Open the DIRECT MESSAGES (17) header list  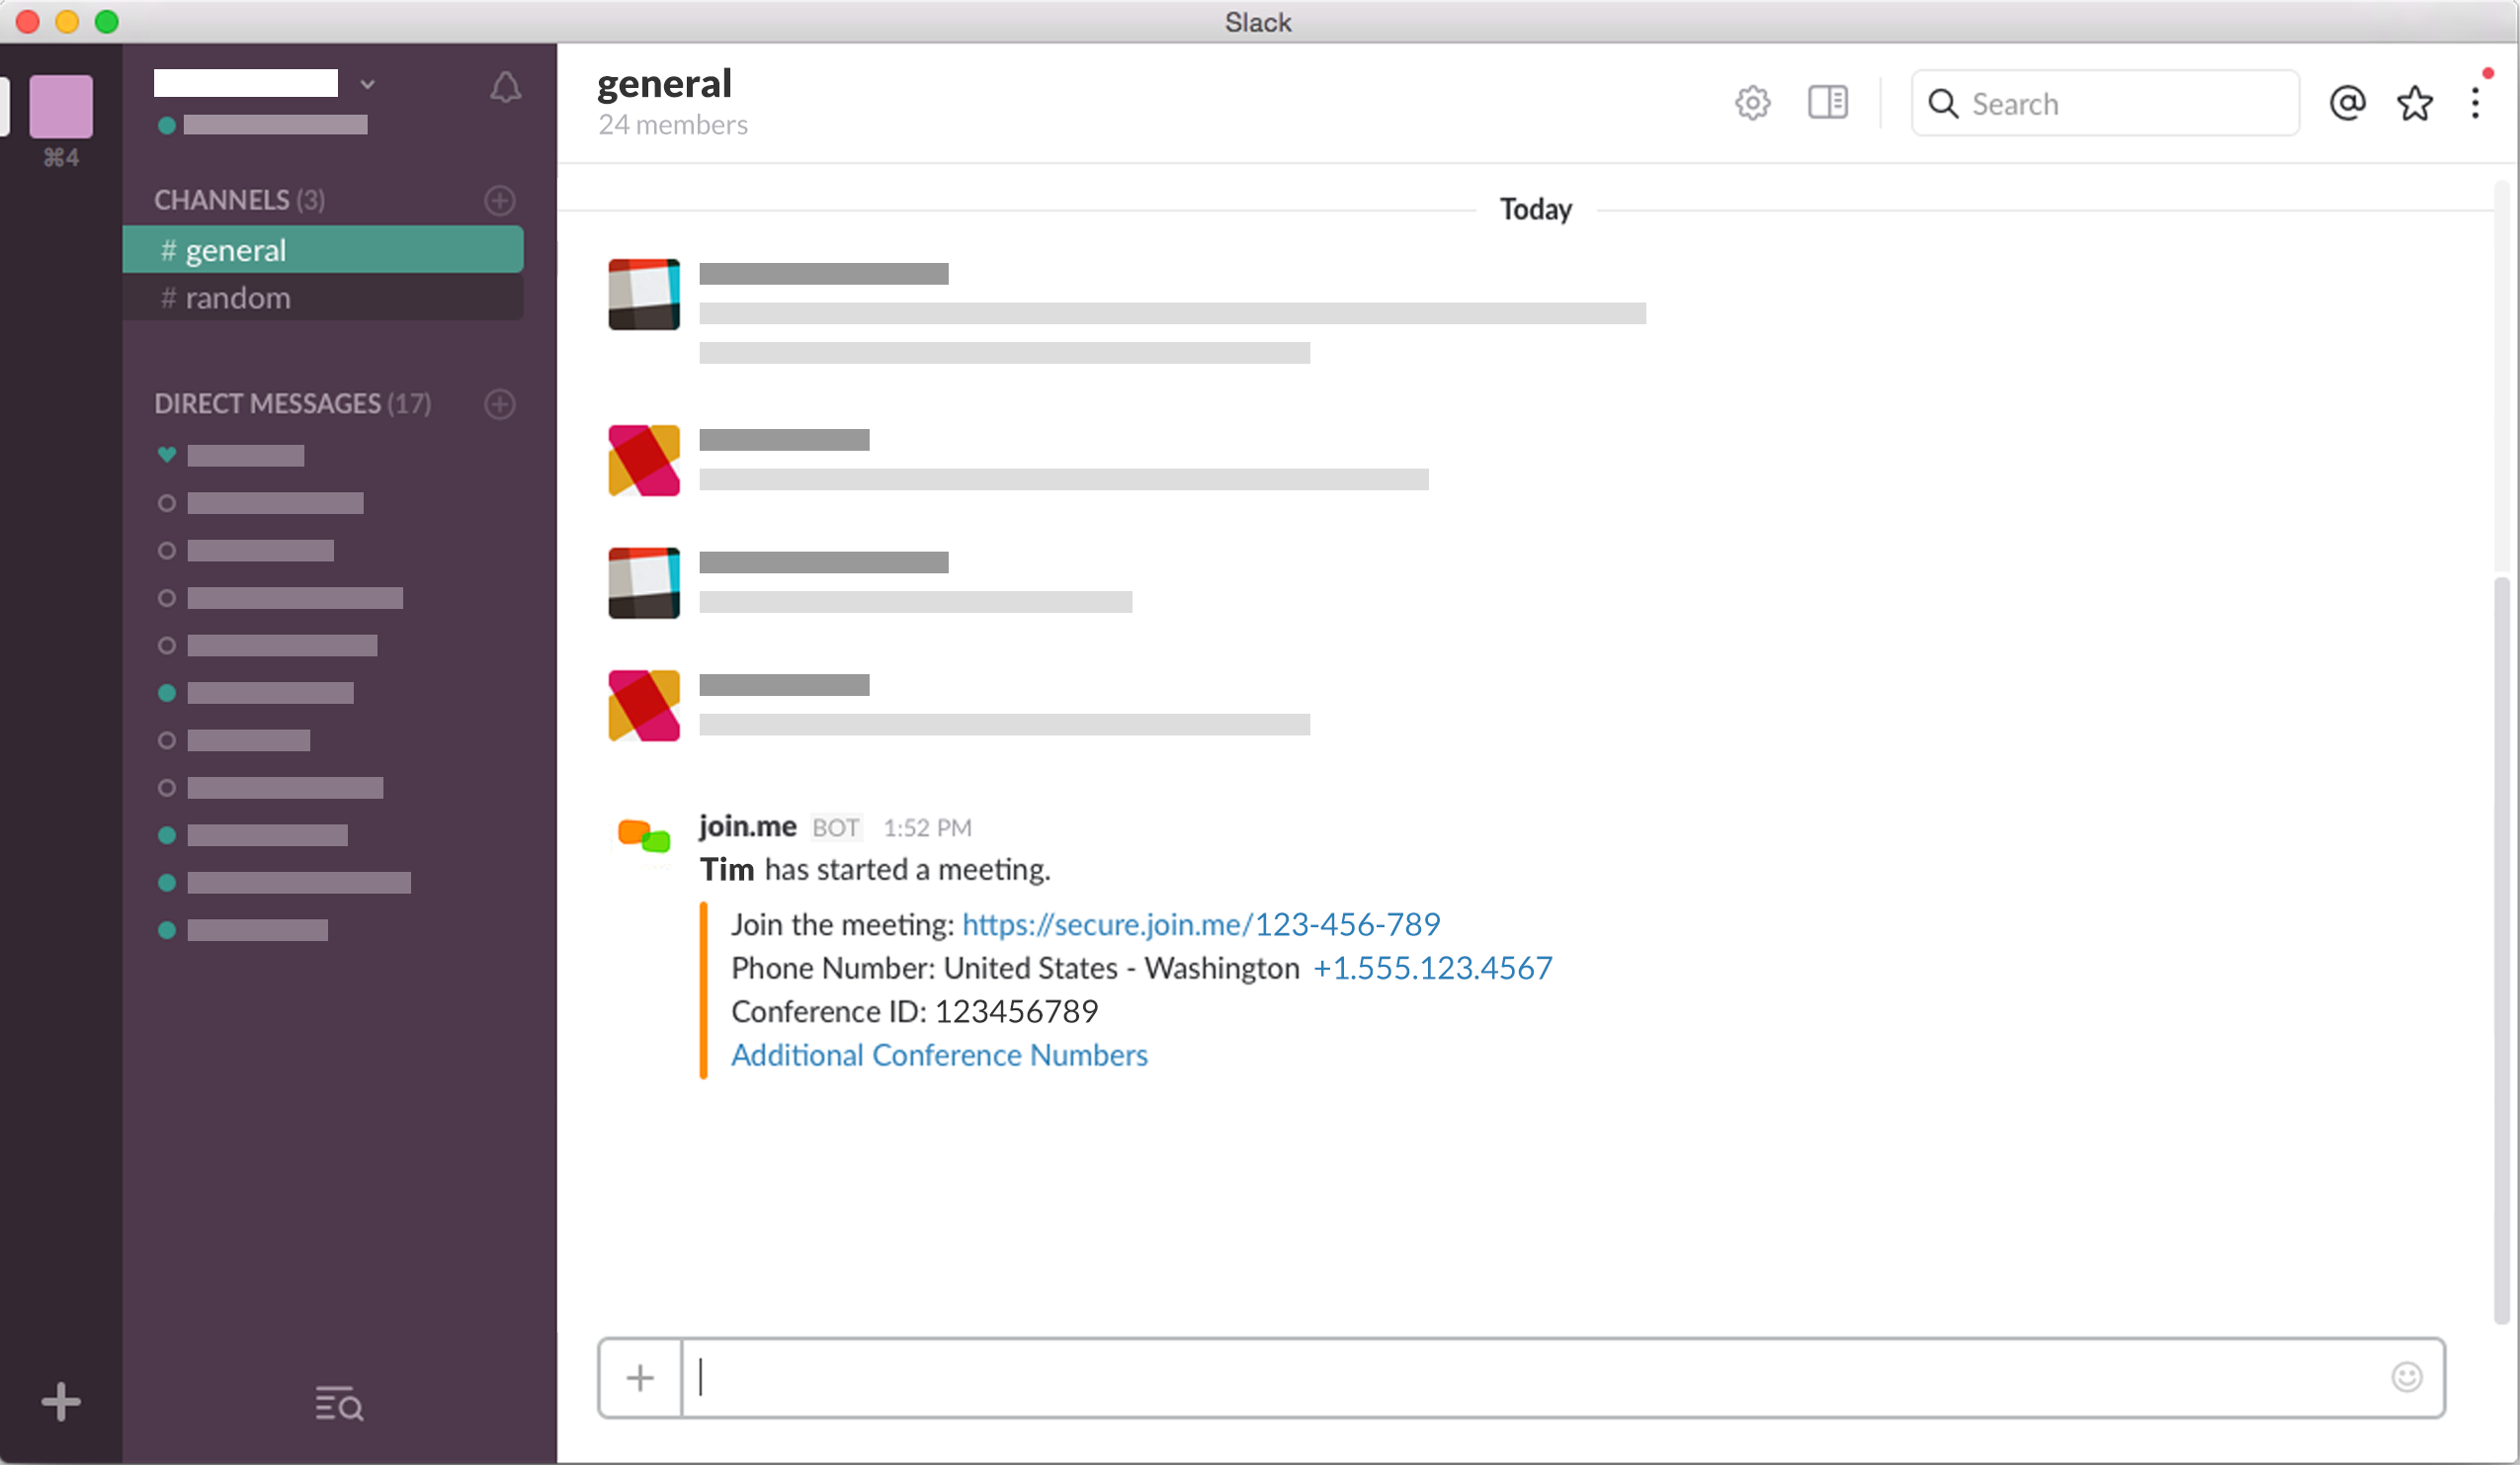tap(292, 404)
